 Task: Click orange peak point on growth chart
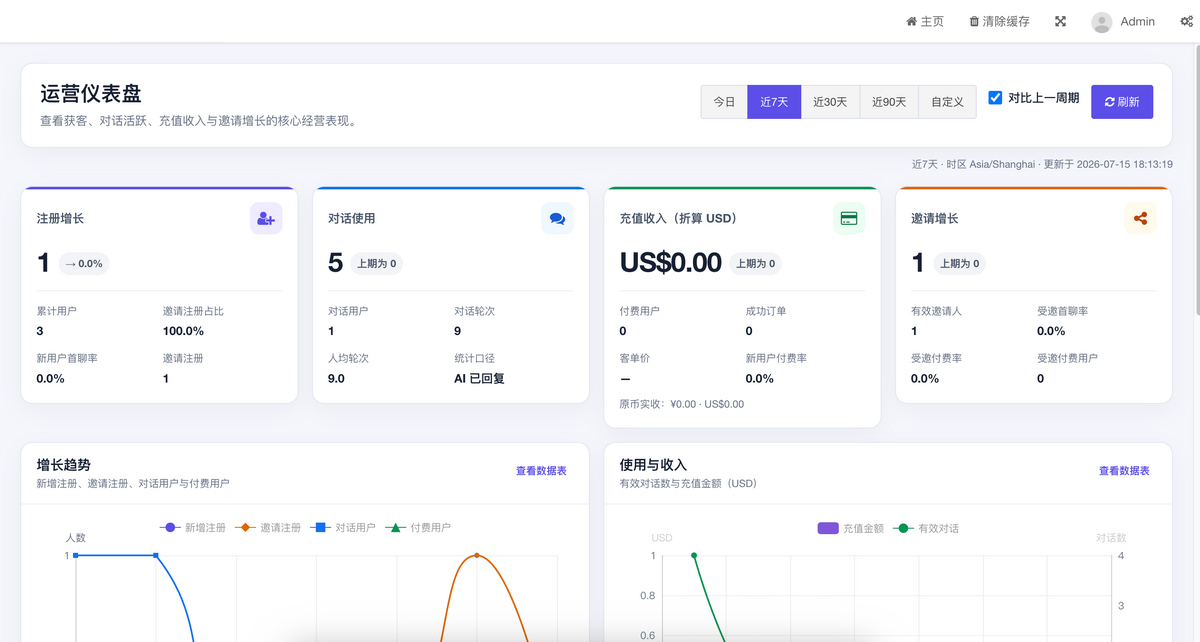click(x=477, y=555)
